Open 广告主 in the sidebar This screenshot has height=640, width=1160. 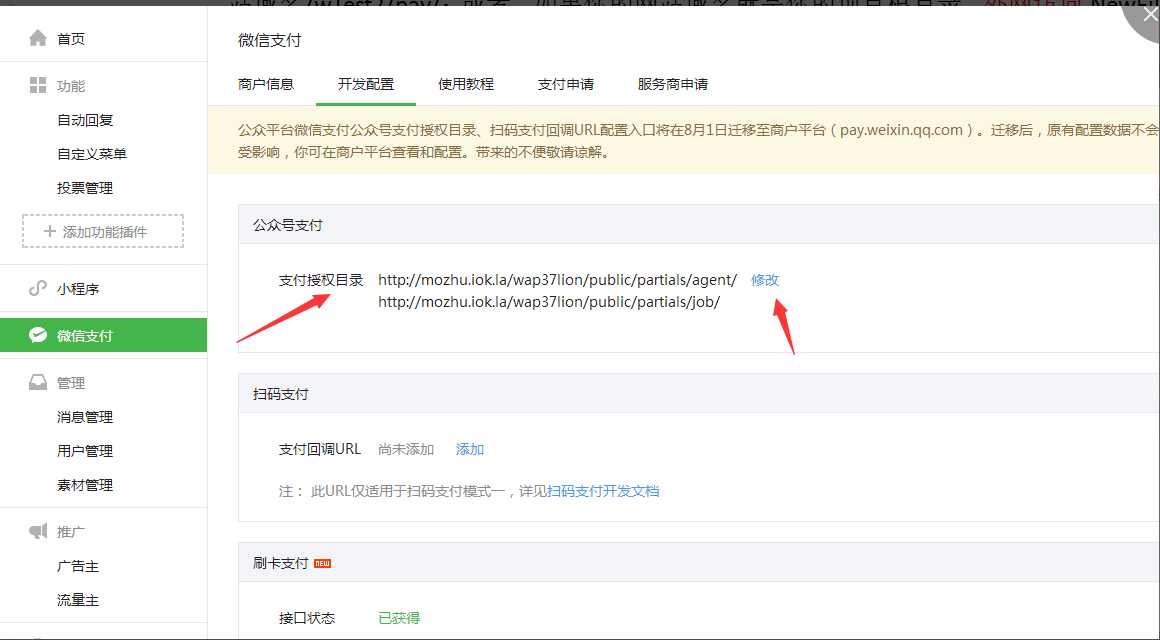click(78, 566)
